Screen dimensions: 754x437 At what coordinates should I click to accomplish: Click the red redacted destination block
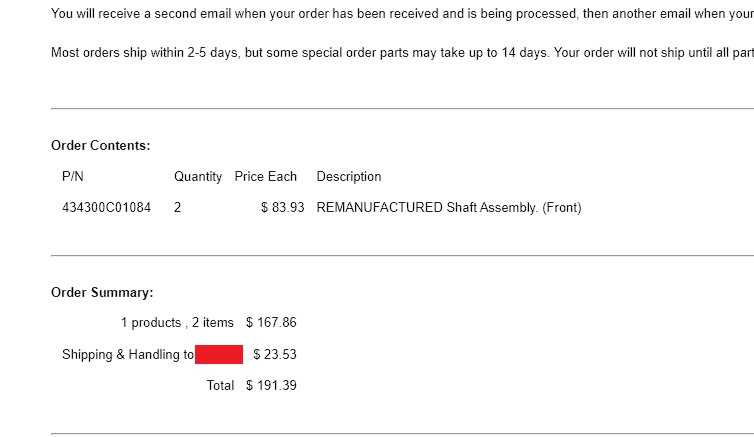(219, 354)
